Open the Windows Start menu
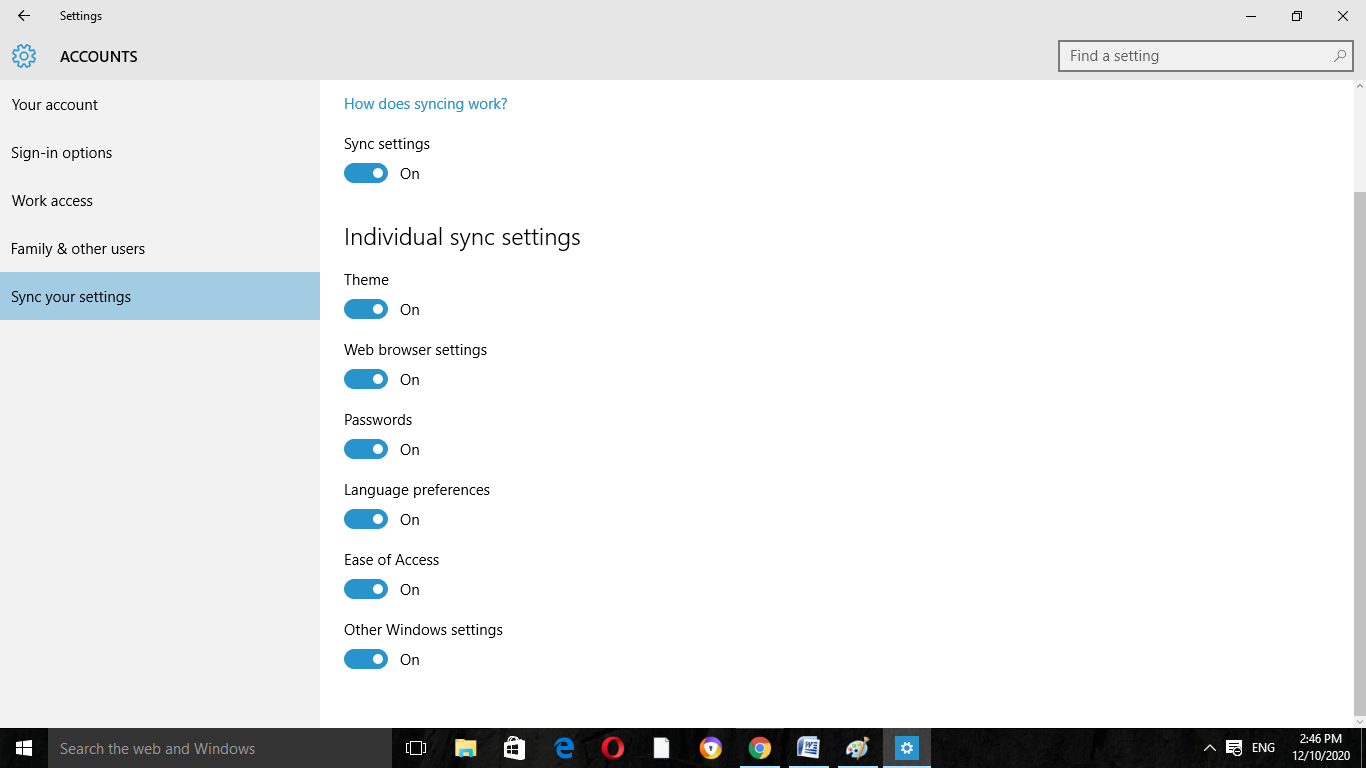Screen dimensions: 1366x768 tap(24, 748)
